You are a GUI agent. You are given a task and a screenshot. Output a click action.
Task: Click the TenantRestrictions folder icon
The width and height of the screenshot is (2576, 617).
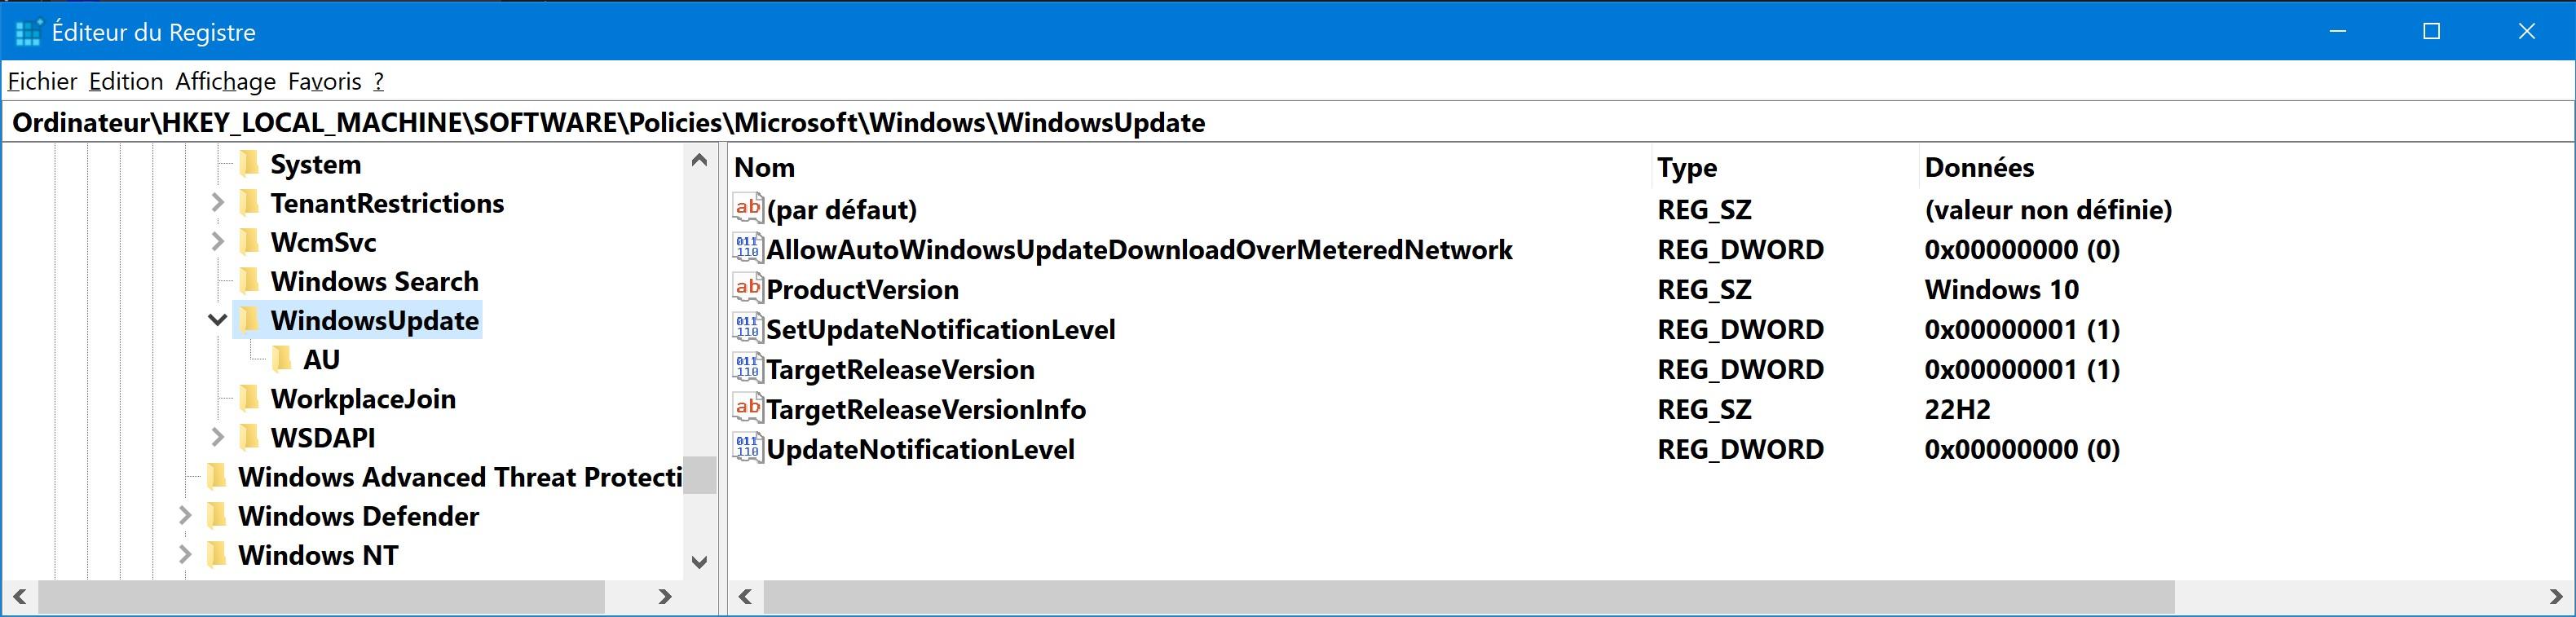(x=250, y=202)
